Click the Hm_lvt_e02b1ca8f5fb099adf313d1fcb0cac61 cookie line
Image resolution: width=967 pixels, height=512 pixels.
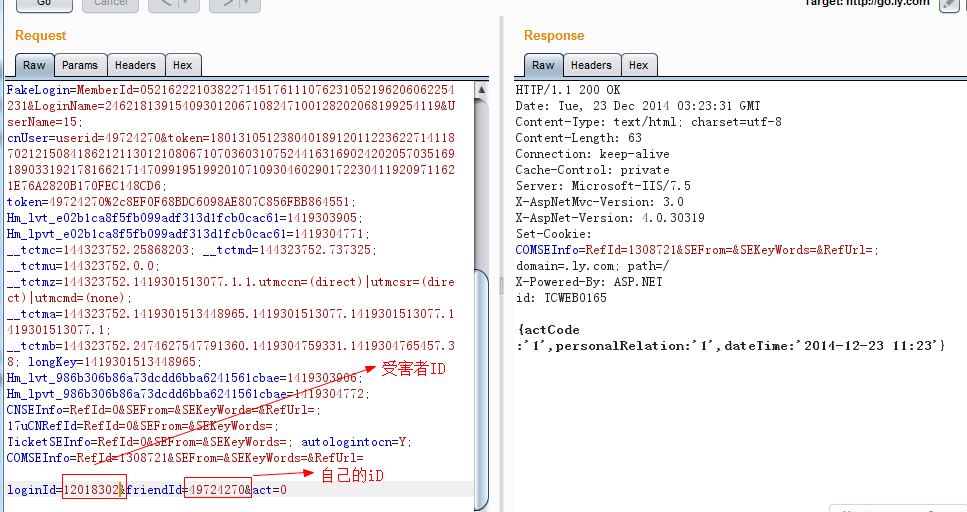(185, 218)
